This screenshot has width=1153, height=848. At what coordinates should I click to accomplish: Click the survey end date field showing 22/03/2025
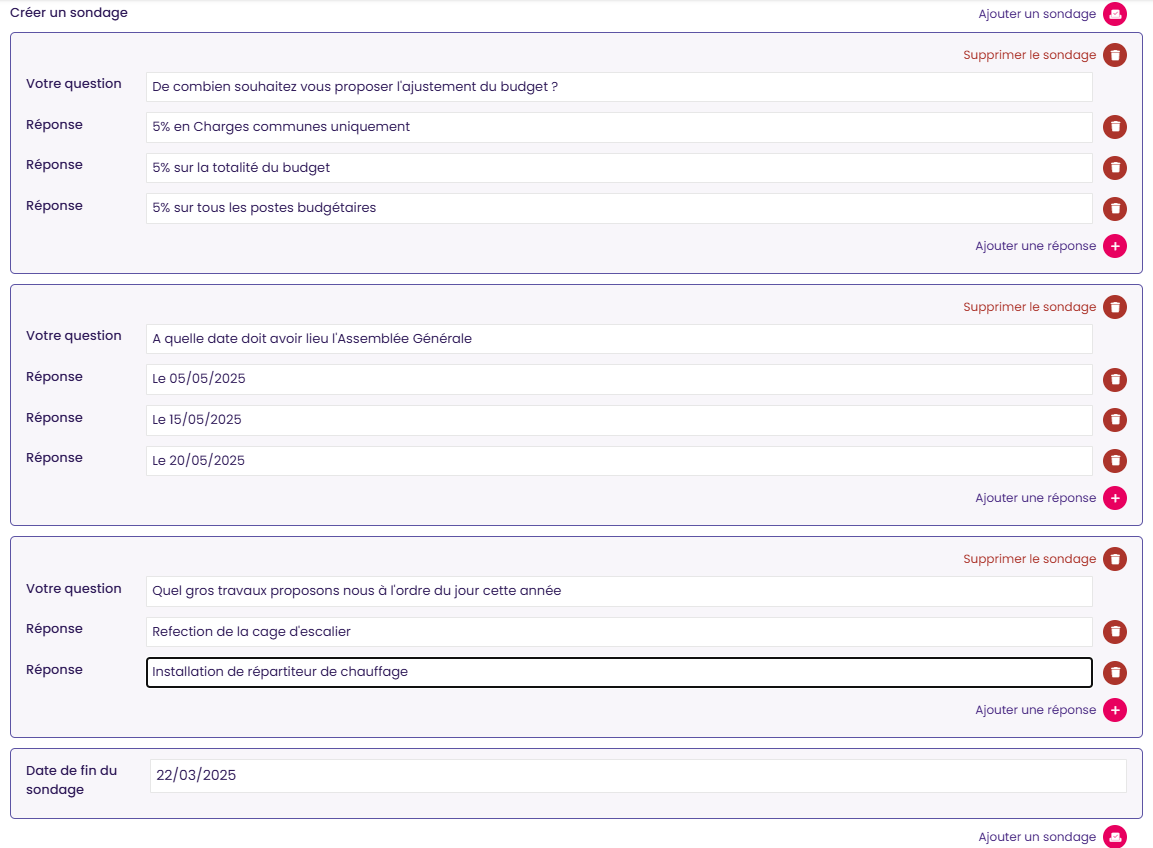pyautogui.click(x=638, y=776)
